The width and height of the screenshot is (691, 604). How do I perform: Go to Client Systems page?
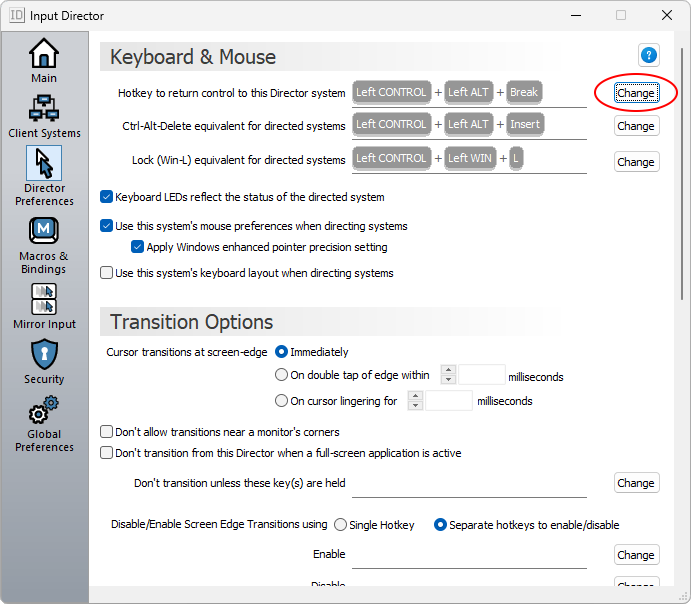click(44, 115)
